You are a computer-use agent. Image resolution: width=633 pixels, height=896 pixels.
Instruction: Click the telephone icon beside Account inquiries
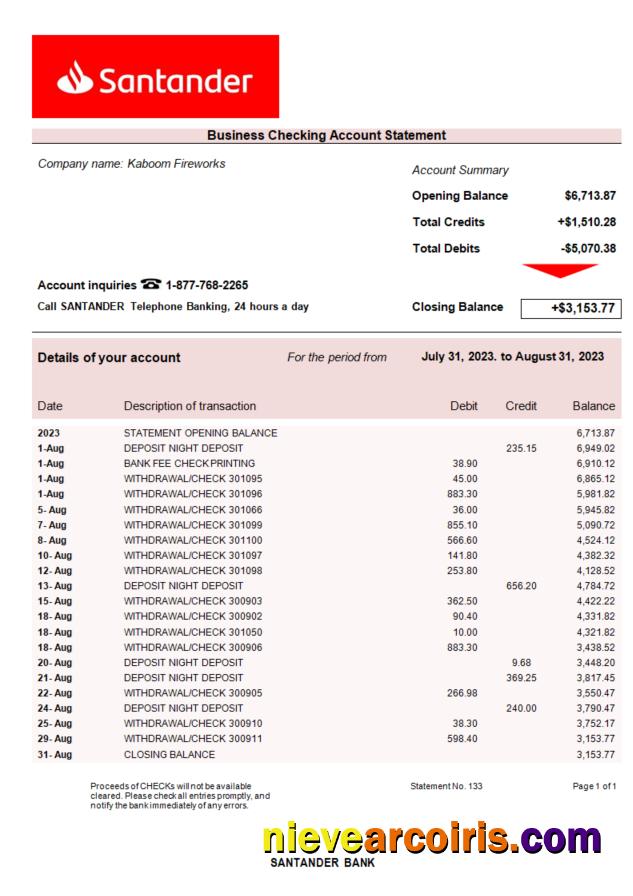point(152,285)
